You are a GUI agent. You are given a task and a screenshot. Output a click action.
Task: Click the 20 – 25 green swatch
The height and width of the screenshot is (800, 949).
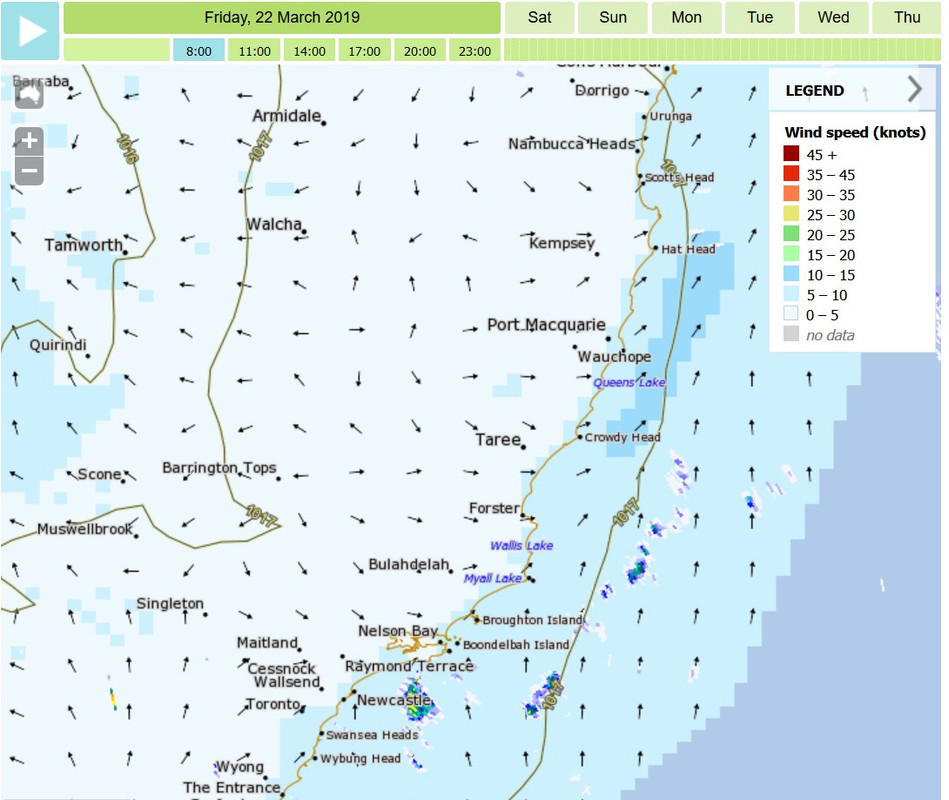tap(791, 234)
